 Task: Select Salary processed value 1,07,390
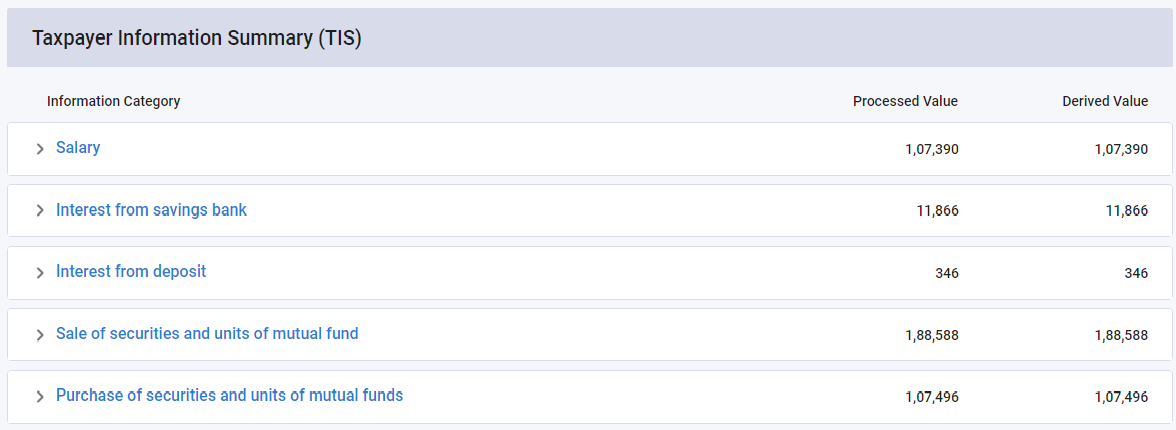point(931,149)
